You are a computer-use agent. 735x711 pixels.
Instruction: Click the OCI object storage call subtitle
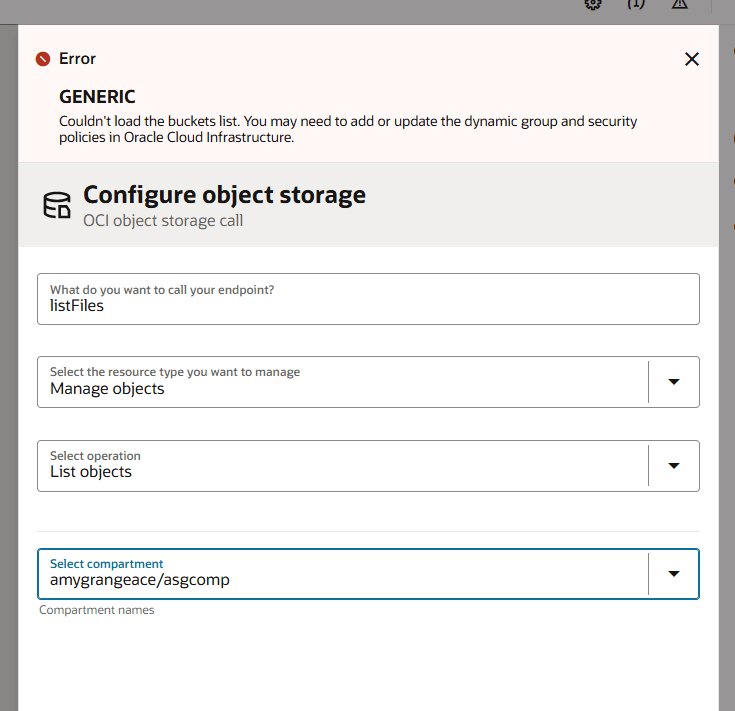163,220
